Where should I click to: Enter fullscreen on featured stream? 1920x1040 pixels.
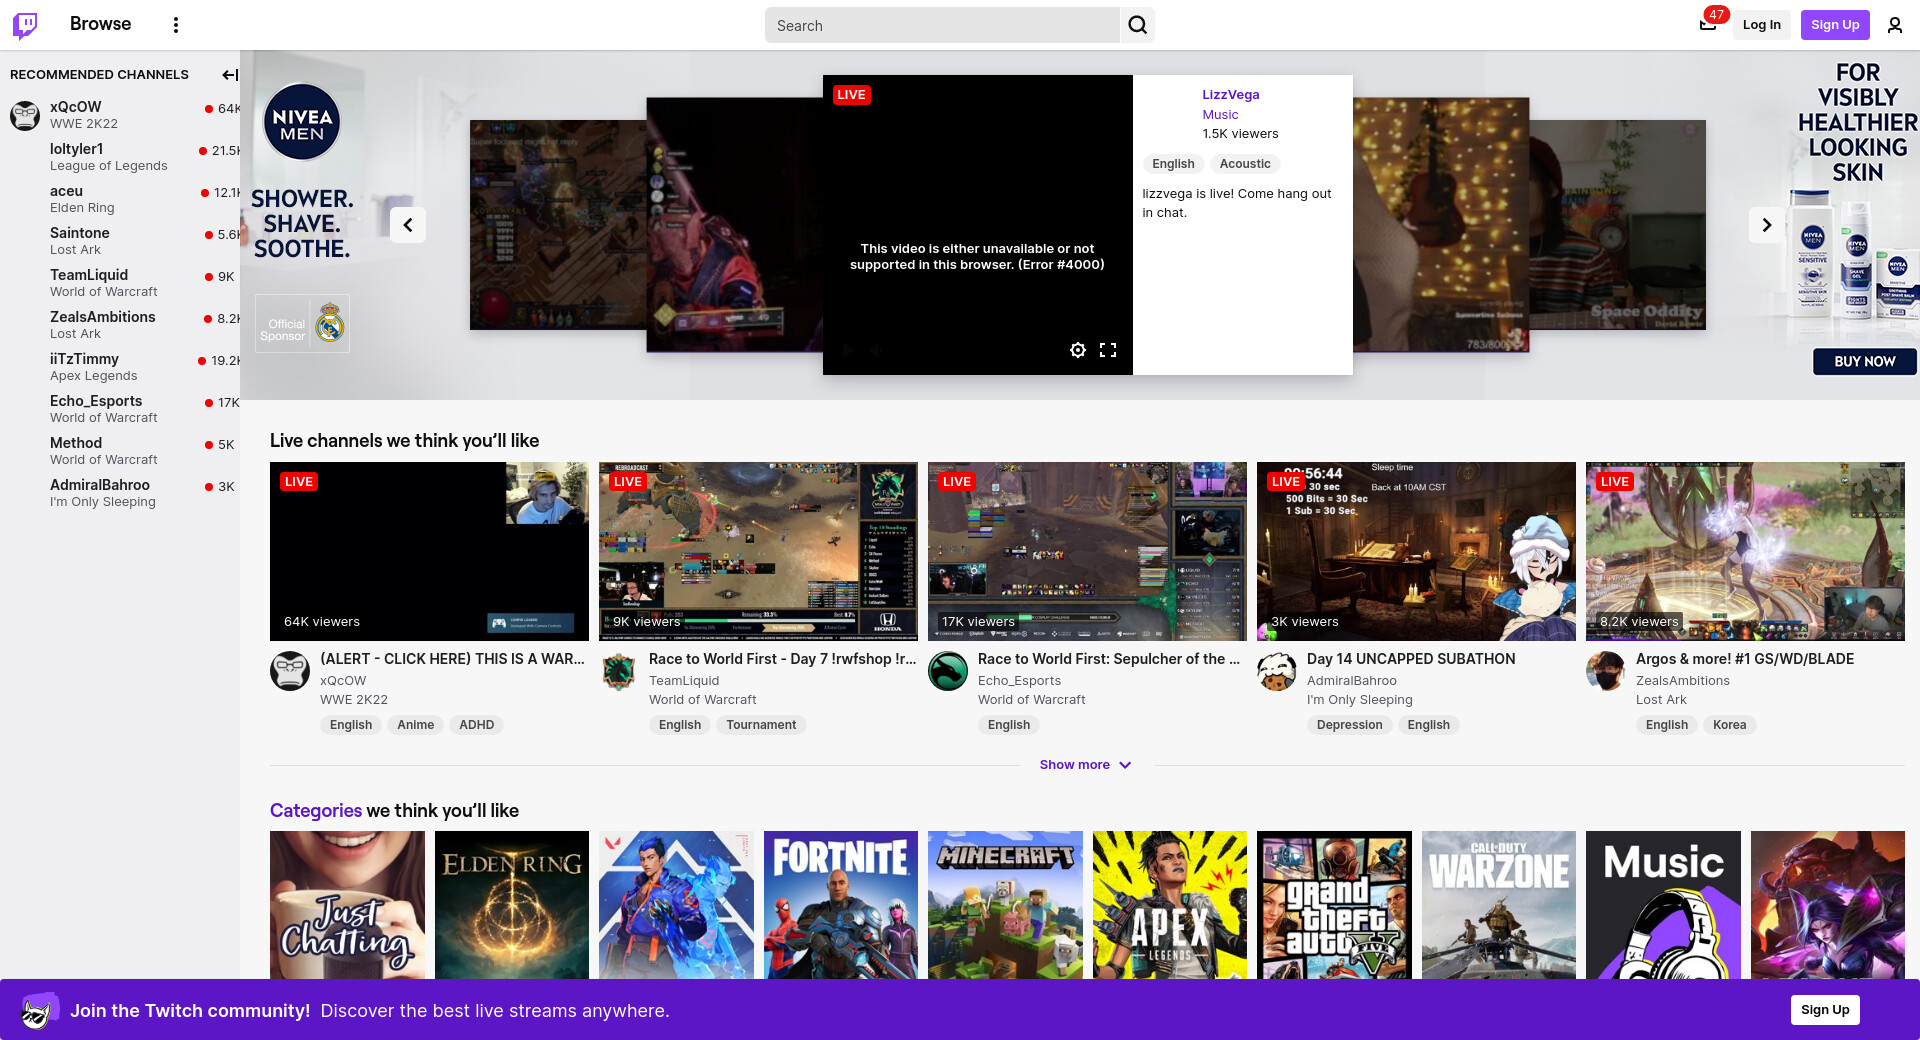click(x=1108, y=350)
